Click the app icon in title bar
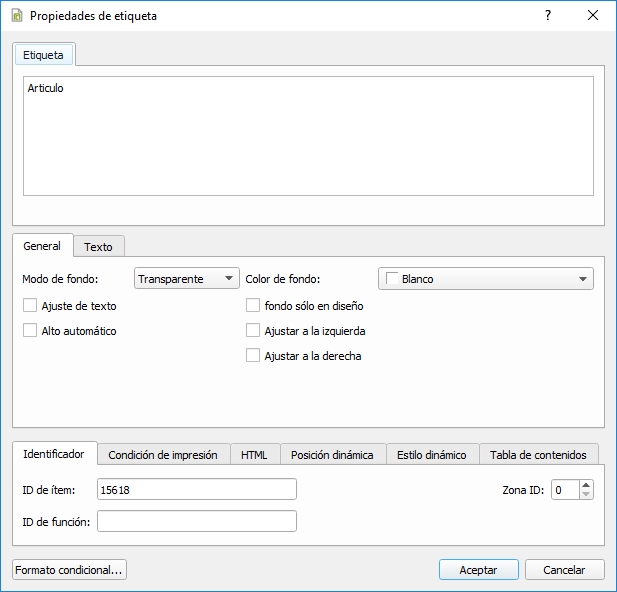Screen dimensions: 617x592 click(17, 16)
